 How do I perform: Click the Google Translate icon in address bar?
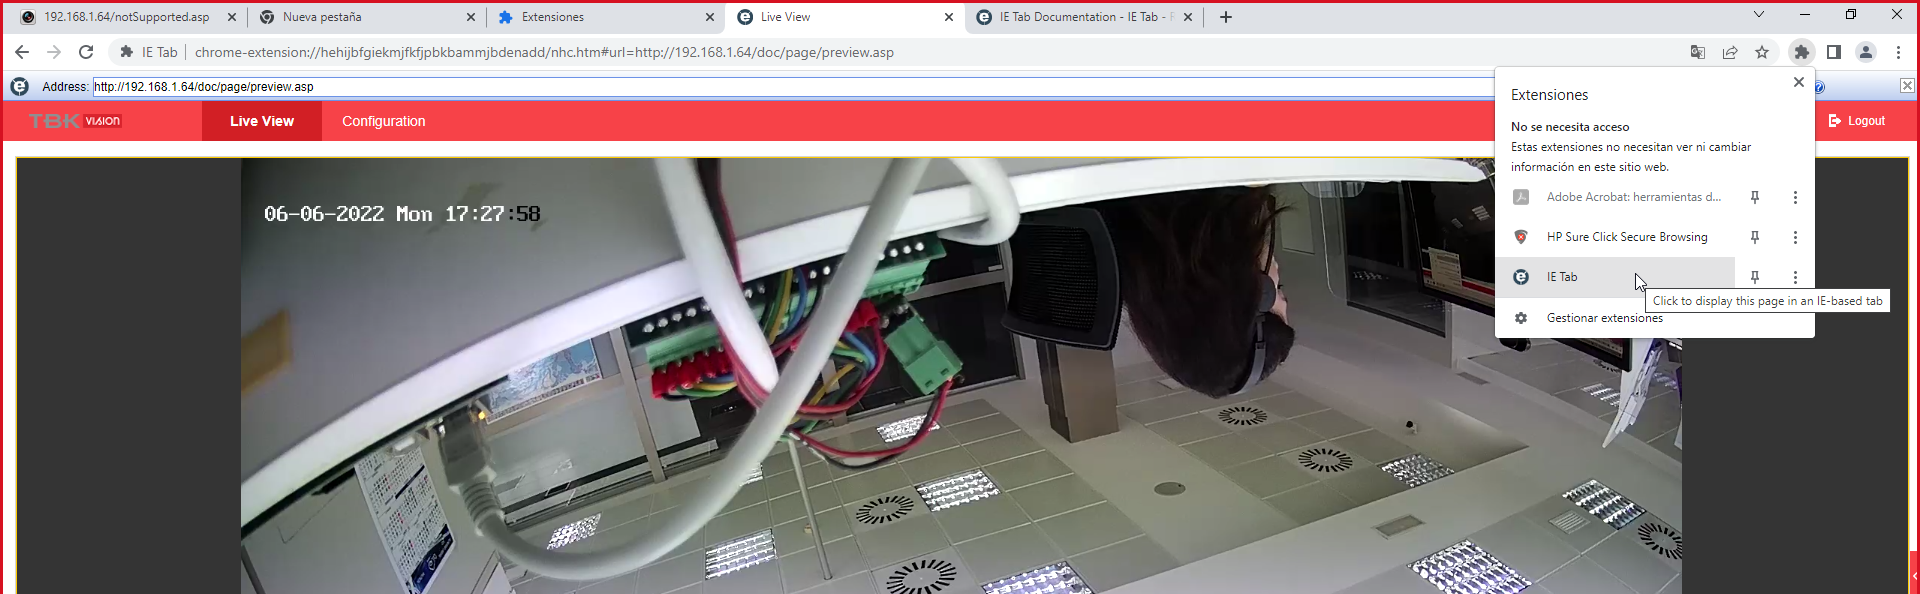1697,52
